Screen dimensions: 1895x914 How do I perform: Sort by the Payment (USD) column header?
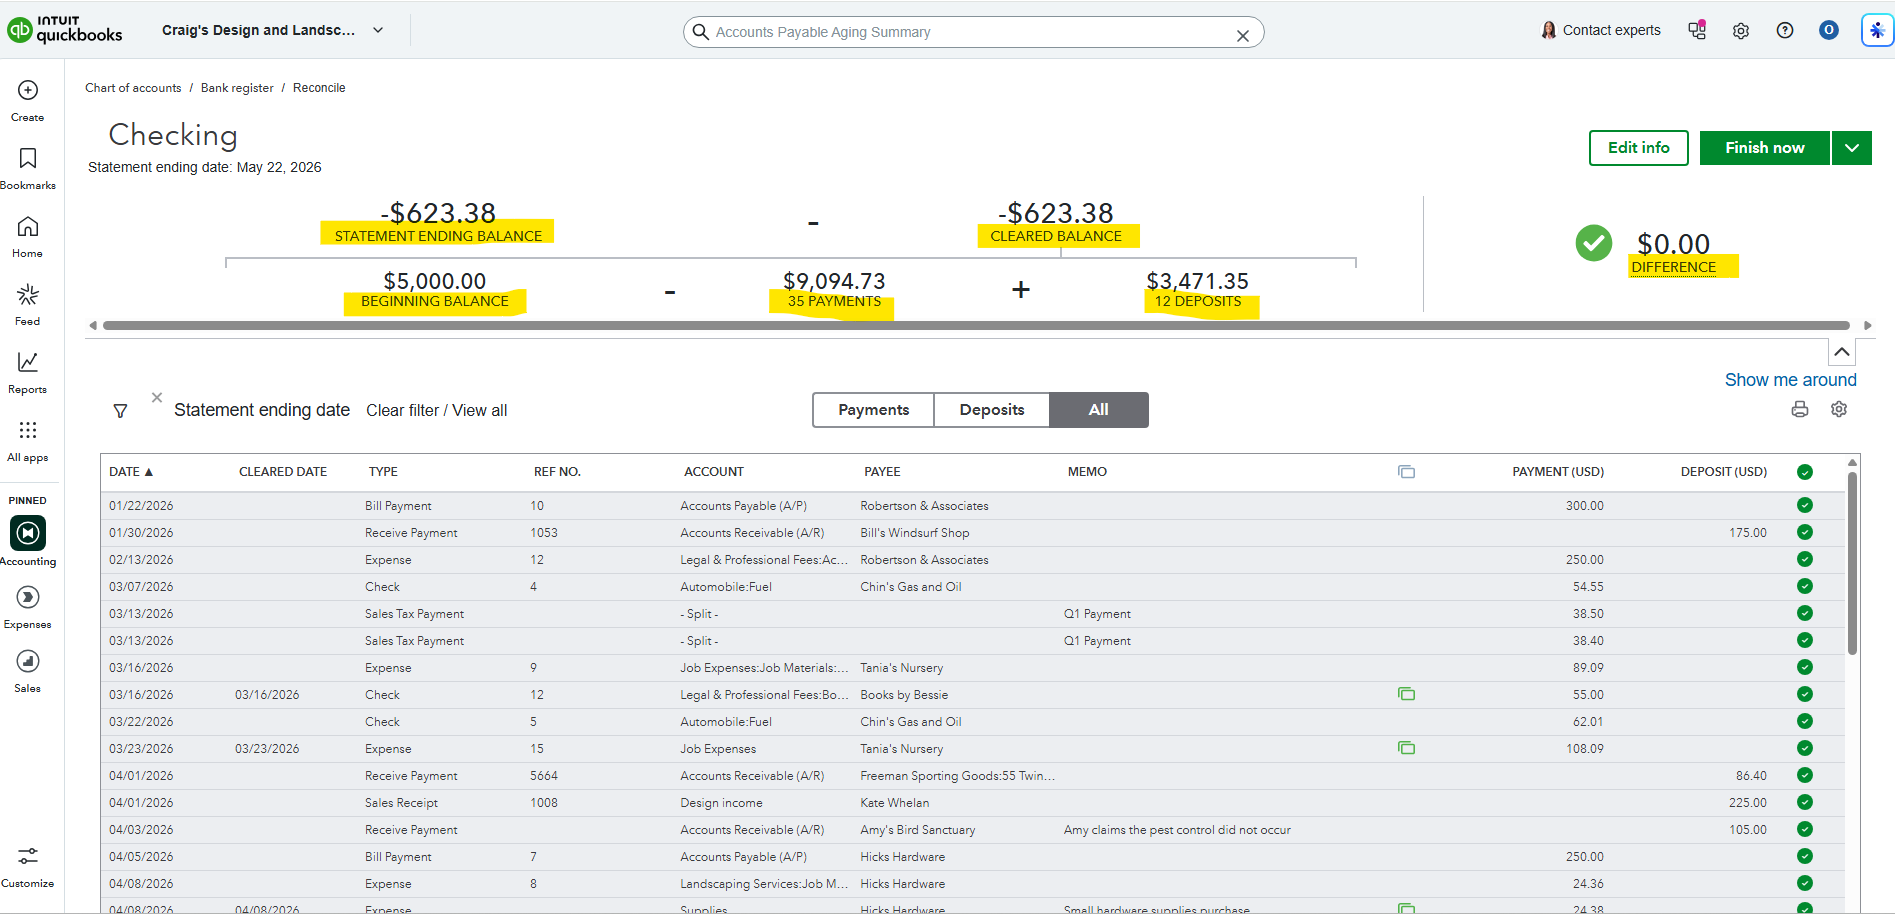1558,472
